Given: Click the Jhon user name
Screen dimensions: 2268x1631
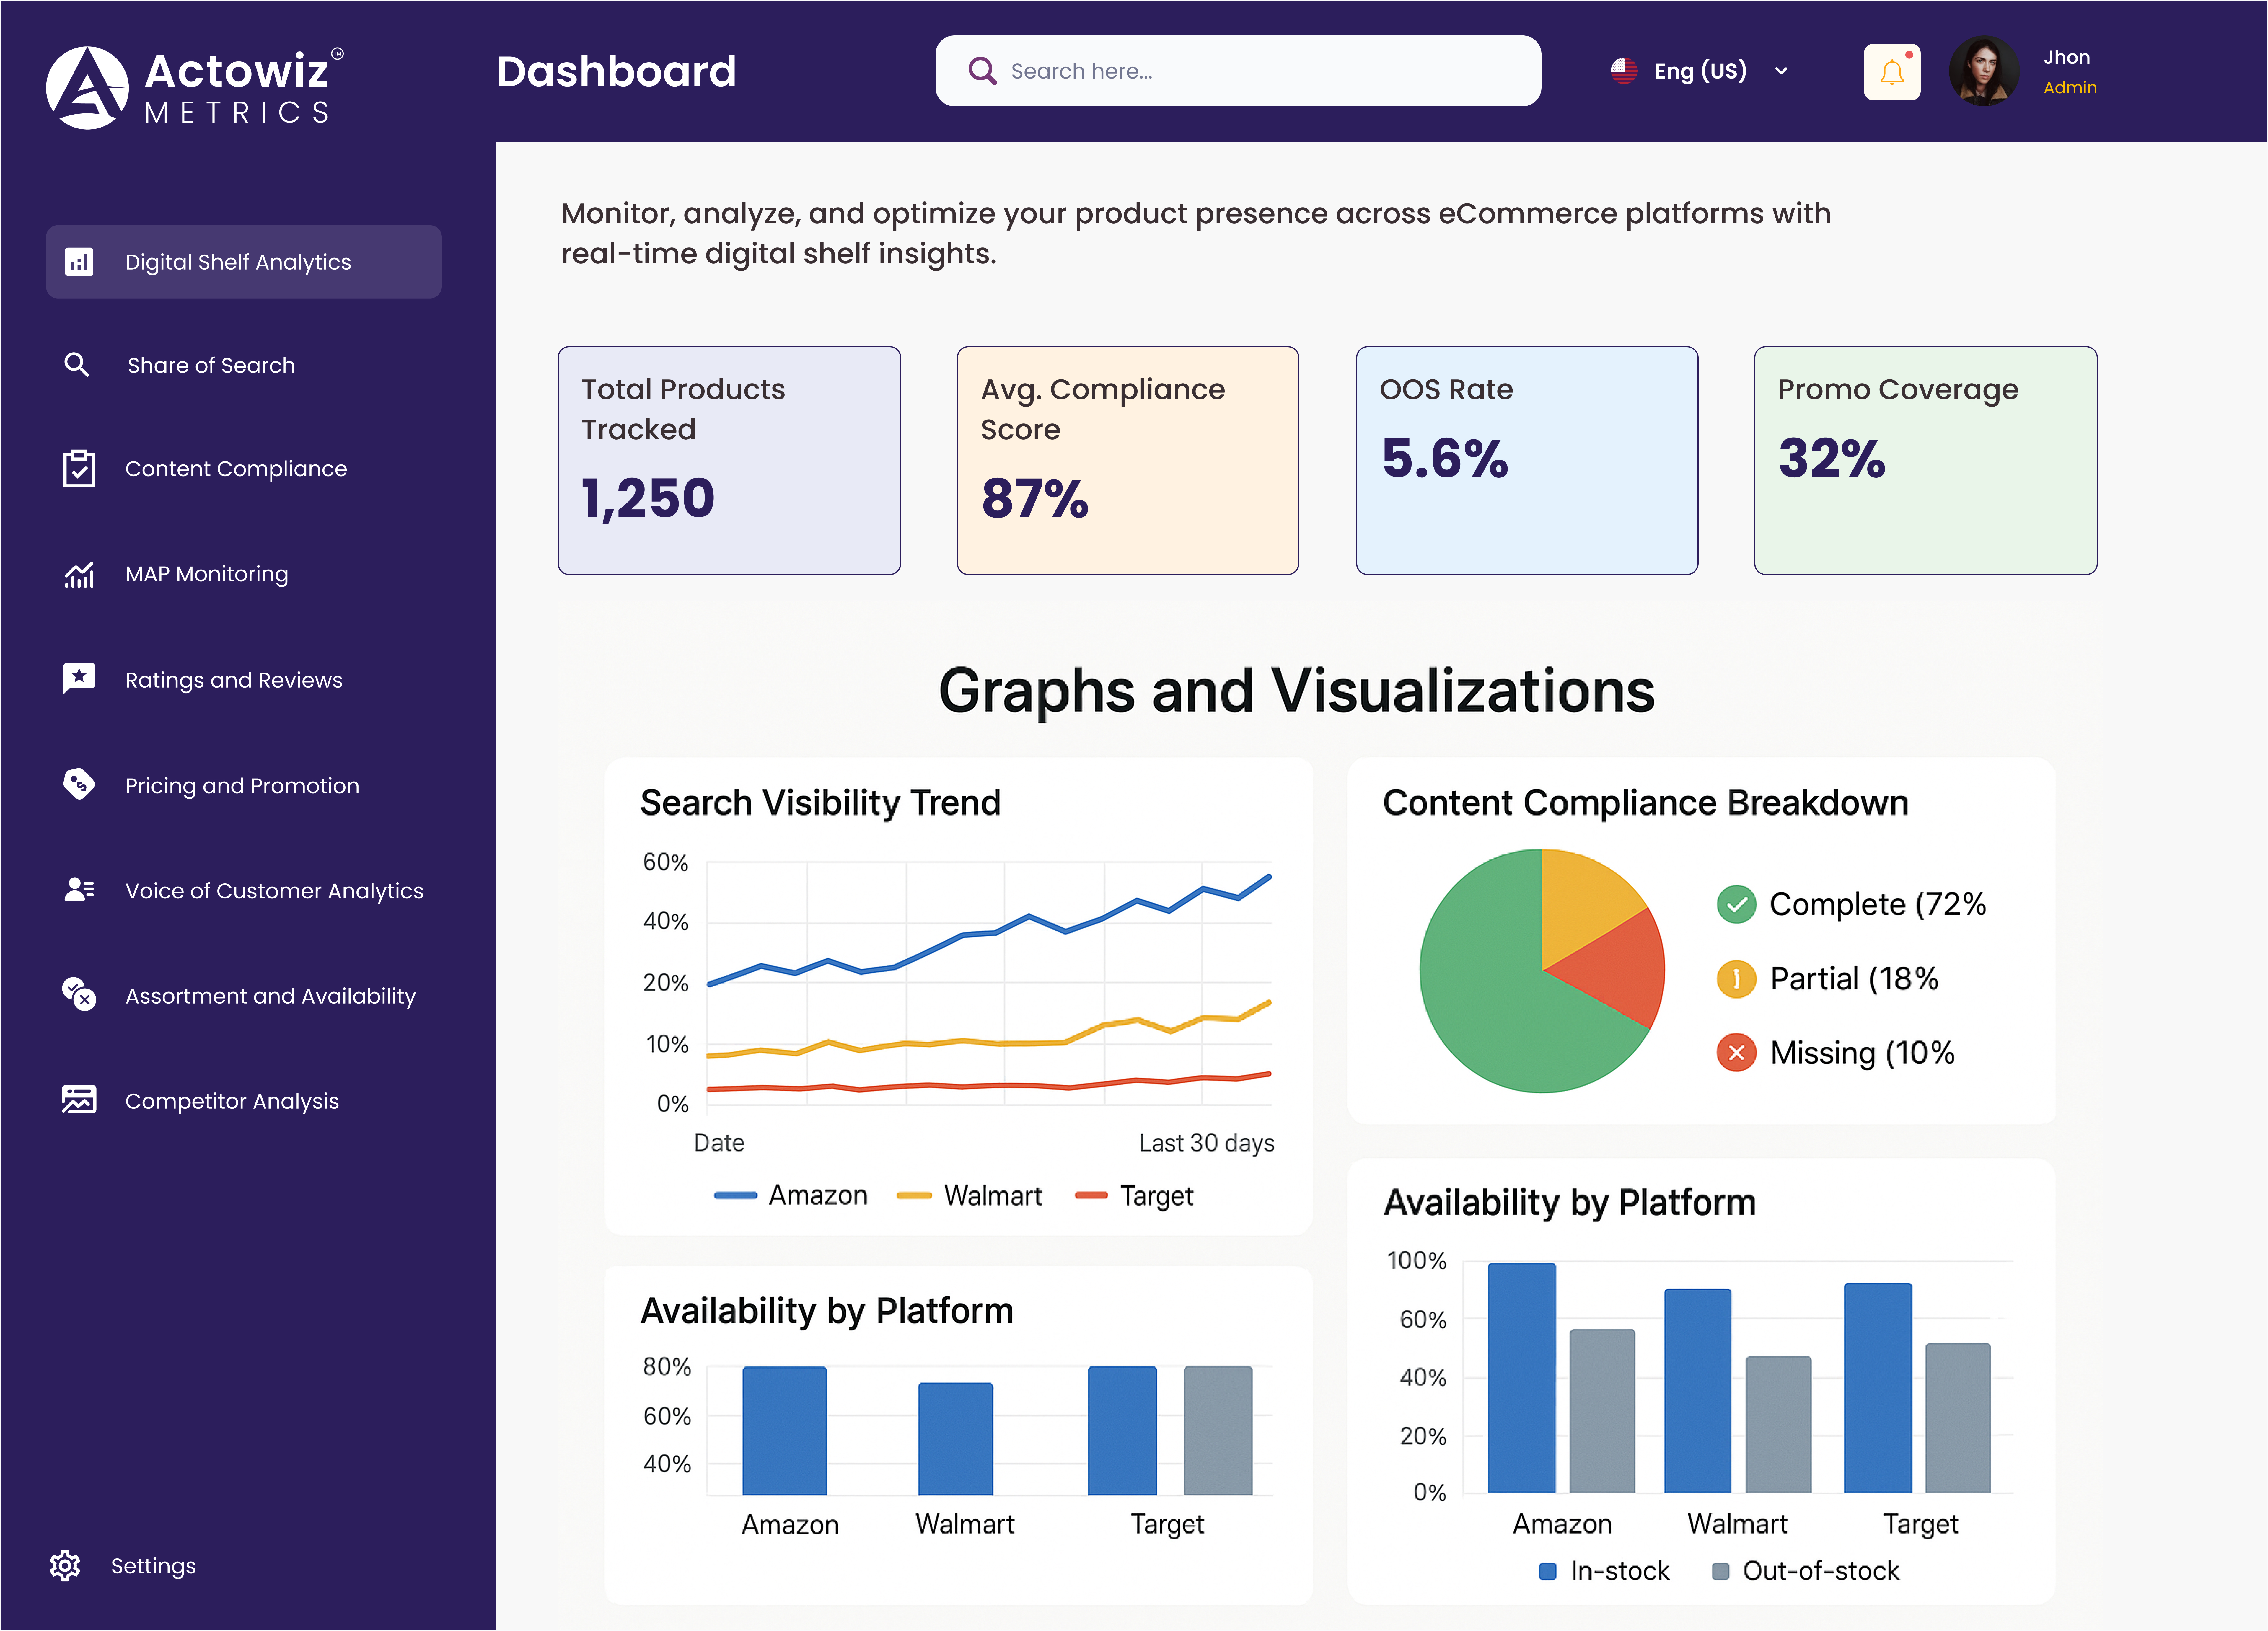Looking at the screenshot, I should click(x=2067, y=57).
